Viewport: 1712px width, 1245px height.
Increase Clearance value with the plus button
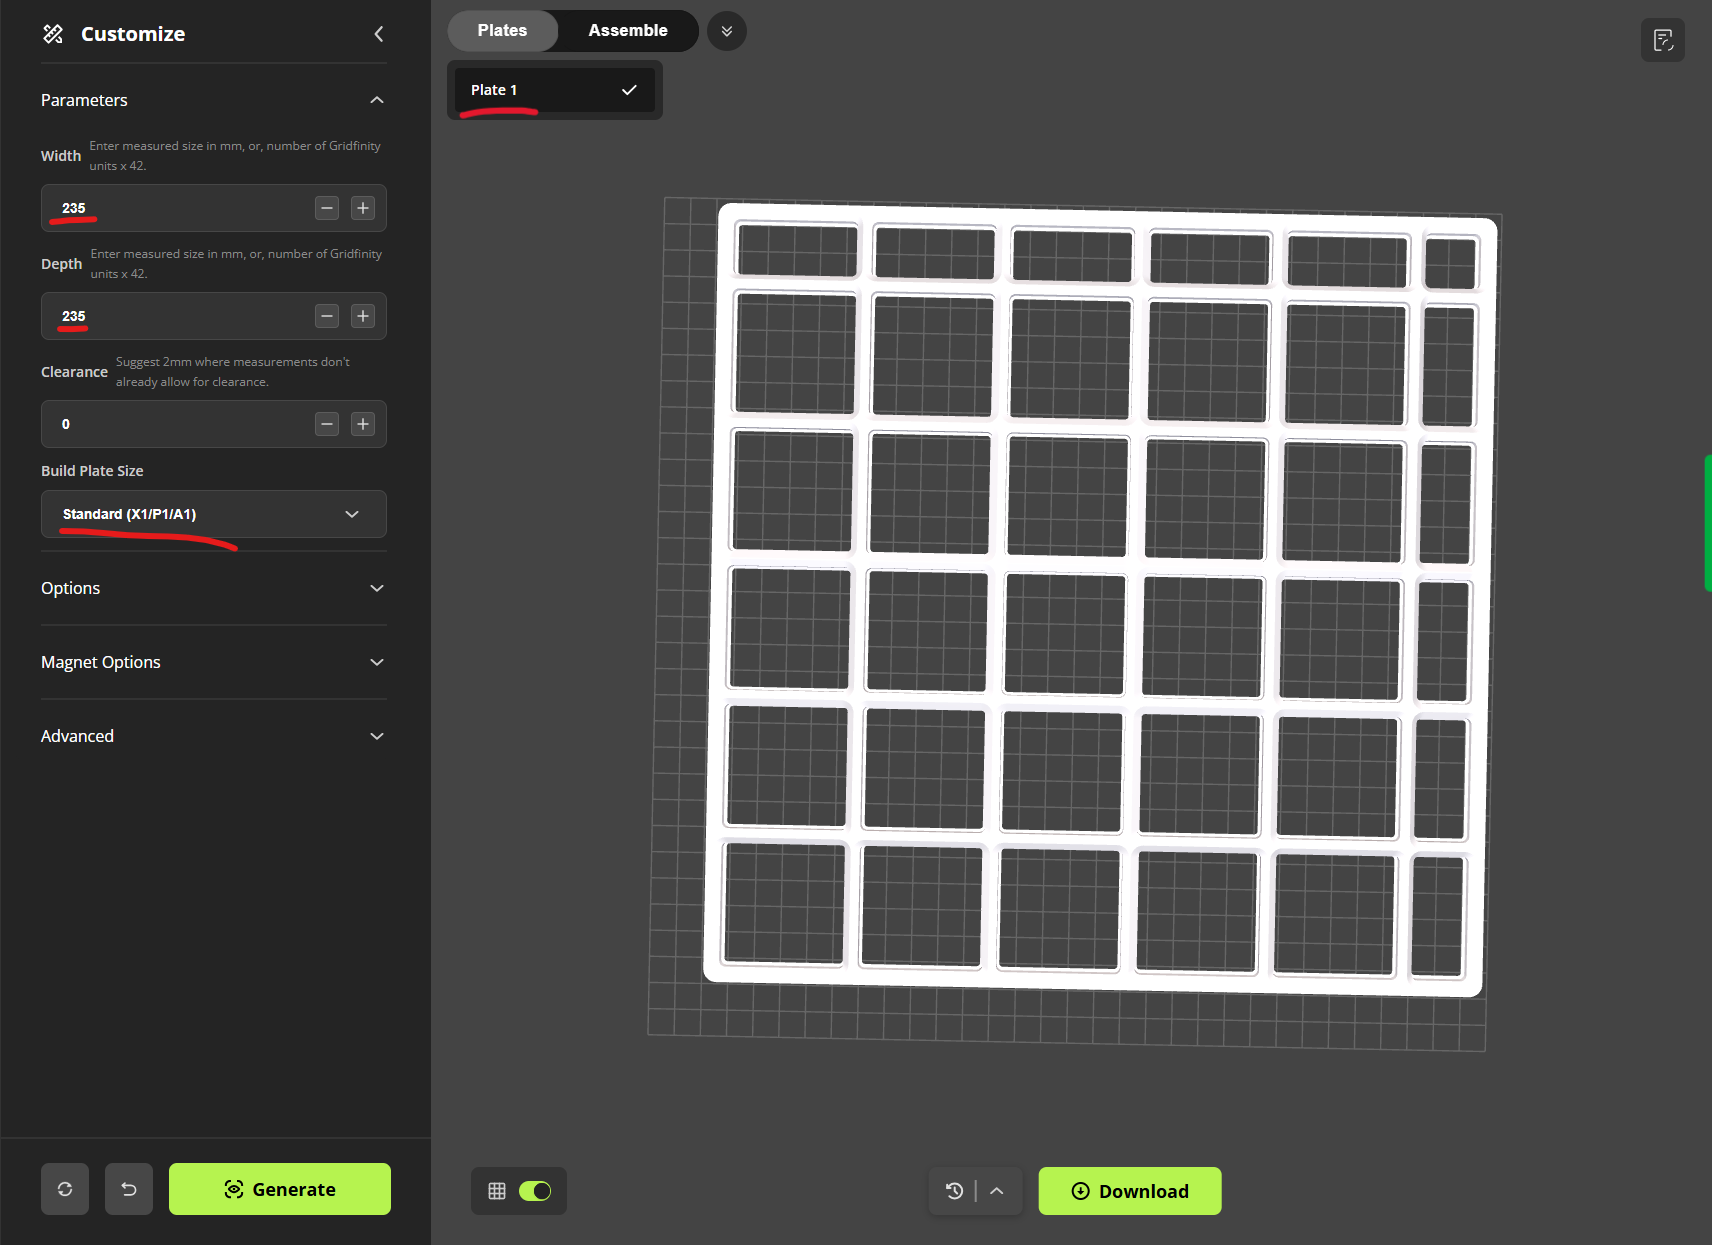pos(363,424)
